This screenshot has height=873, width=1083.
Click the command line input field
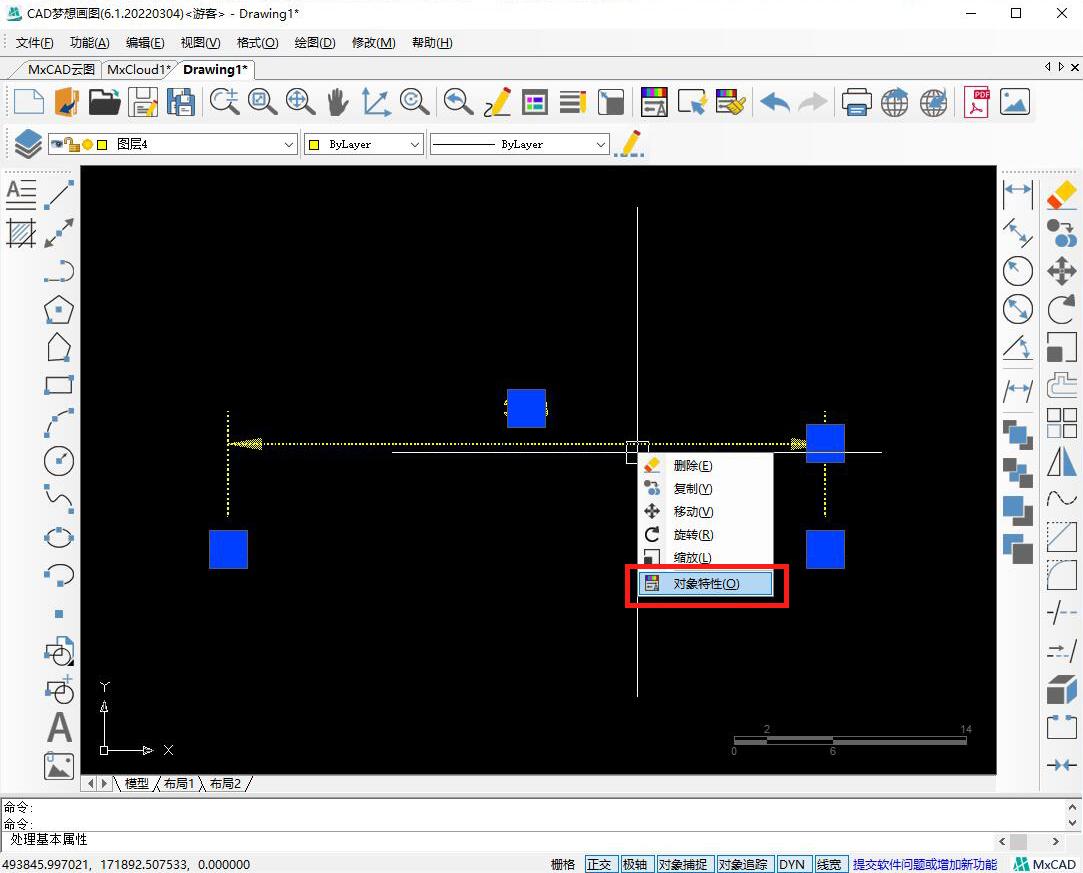(x=500, y=840)
